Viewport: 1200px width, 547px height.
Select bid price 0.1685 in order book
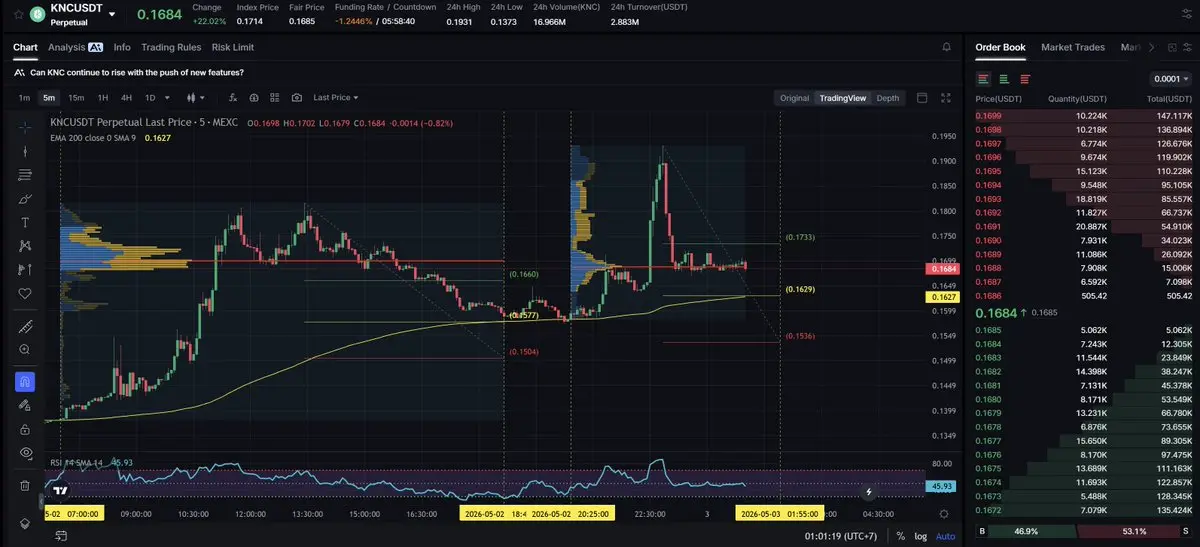coord(987,330)
